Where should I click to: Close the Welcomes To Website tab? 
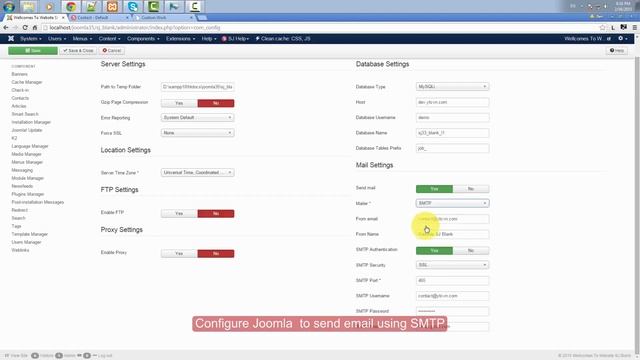63,18
